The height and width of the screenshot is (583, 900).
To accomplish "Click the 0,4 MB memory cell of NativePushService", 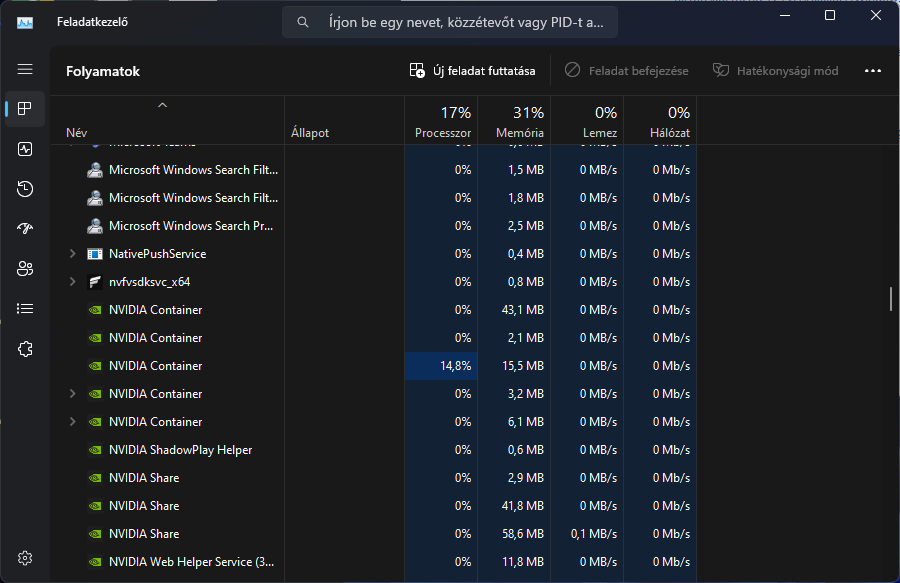I will click(514, 254).
